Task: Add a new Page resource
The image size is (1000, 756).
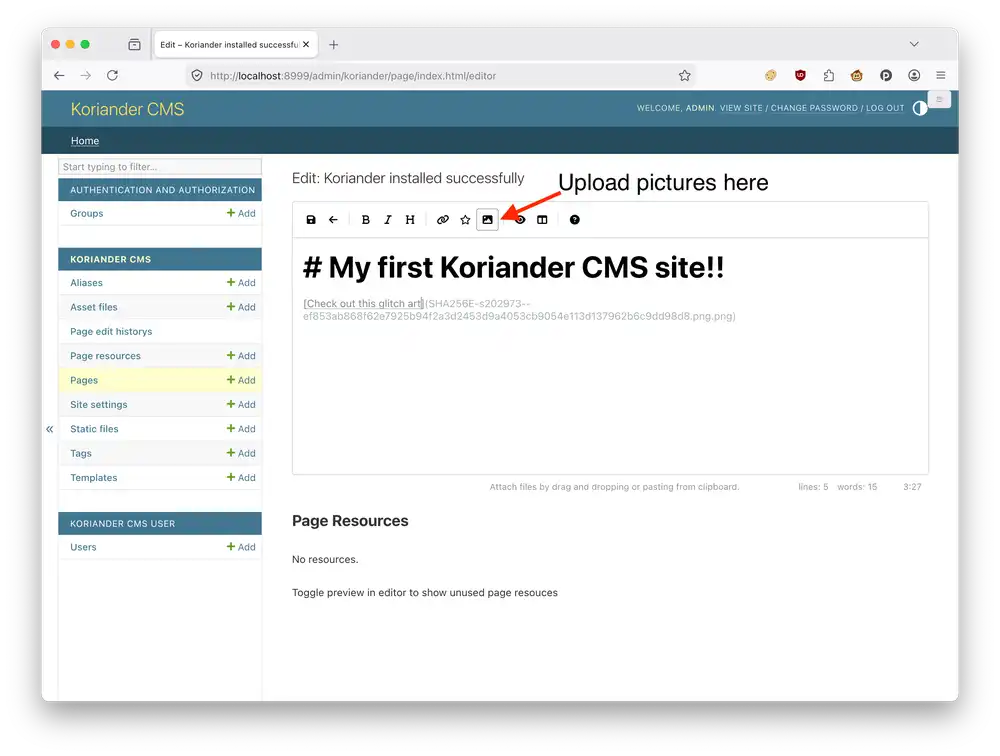Action: tap(241, 355)
